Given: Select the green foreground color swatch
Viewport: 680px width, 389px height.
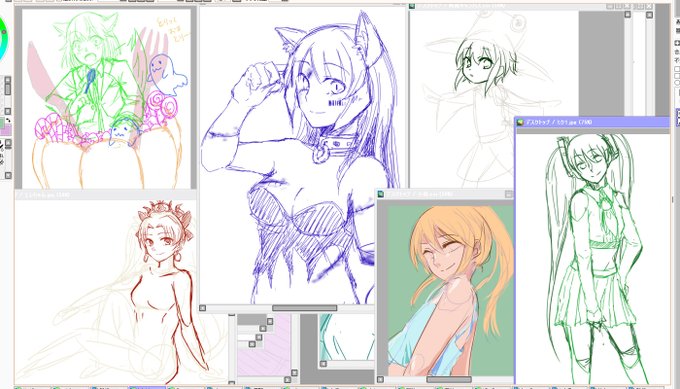Looking at the screenshot, I should [x=2, y=123].
